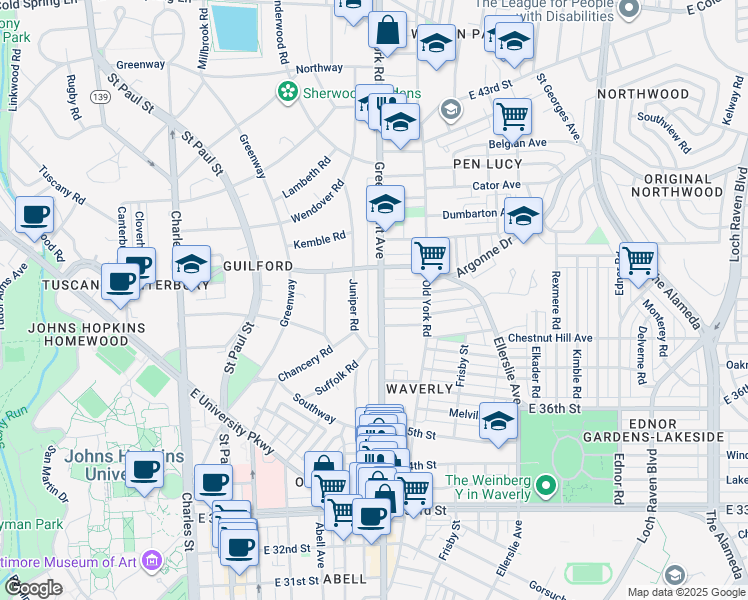Select the coffee cup marker at Johns Hopkins University
The image size is (748, 600).
[x=145, y=468]
